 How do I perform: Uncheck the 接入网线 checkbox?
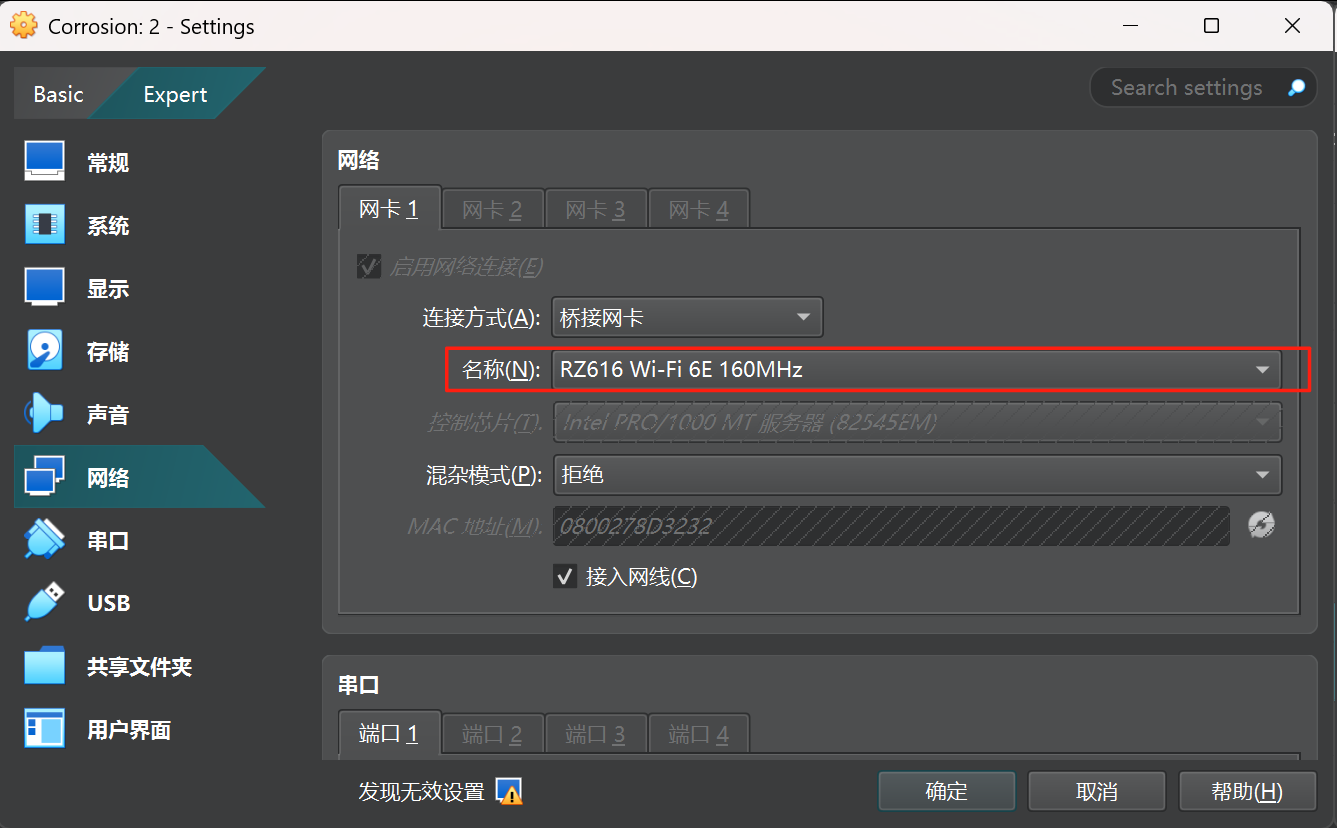tap(565, 576)
